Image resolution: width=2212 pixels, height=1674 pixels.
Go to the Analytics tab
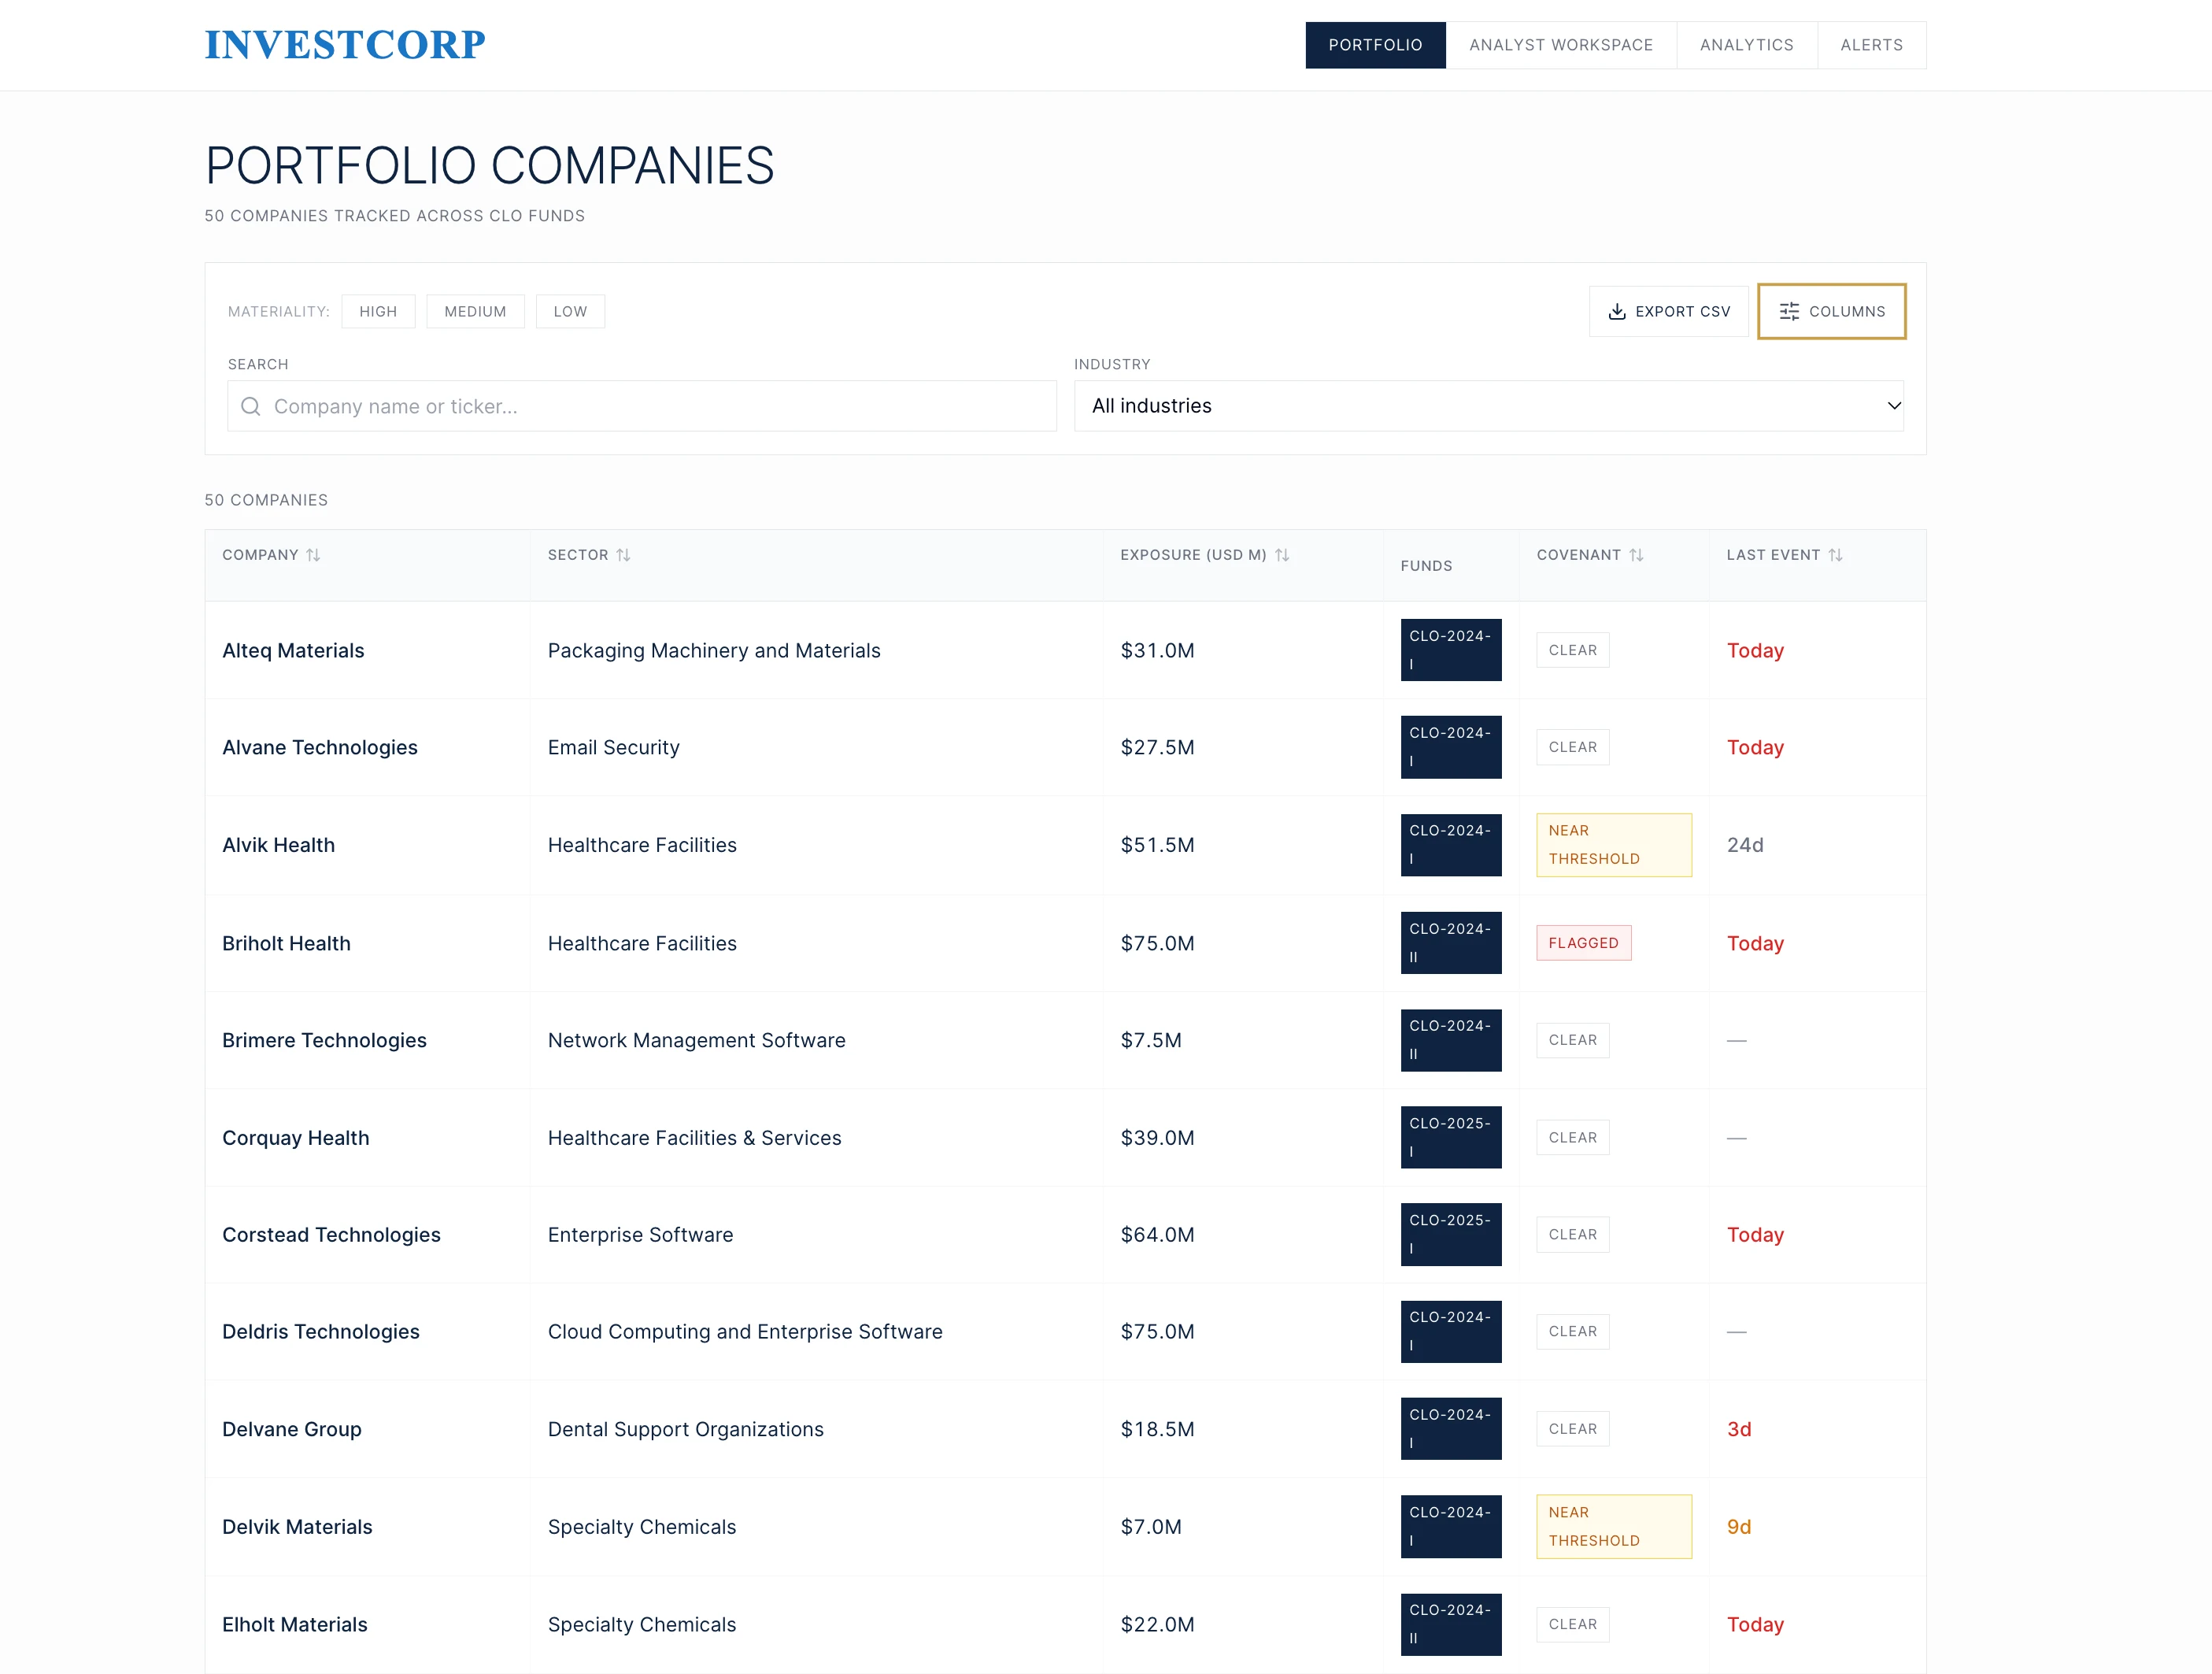[x=1746, y=45]
